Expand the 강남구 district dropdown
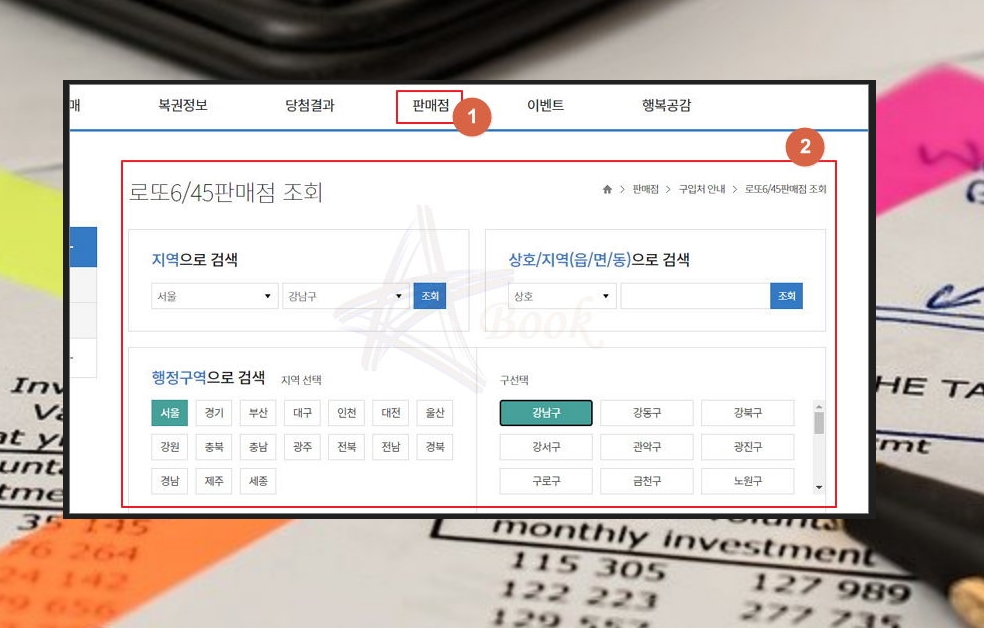 point(345,296)
